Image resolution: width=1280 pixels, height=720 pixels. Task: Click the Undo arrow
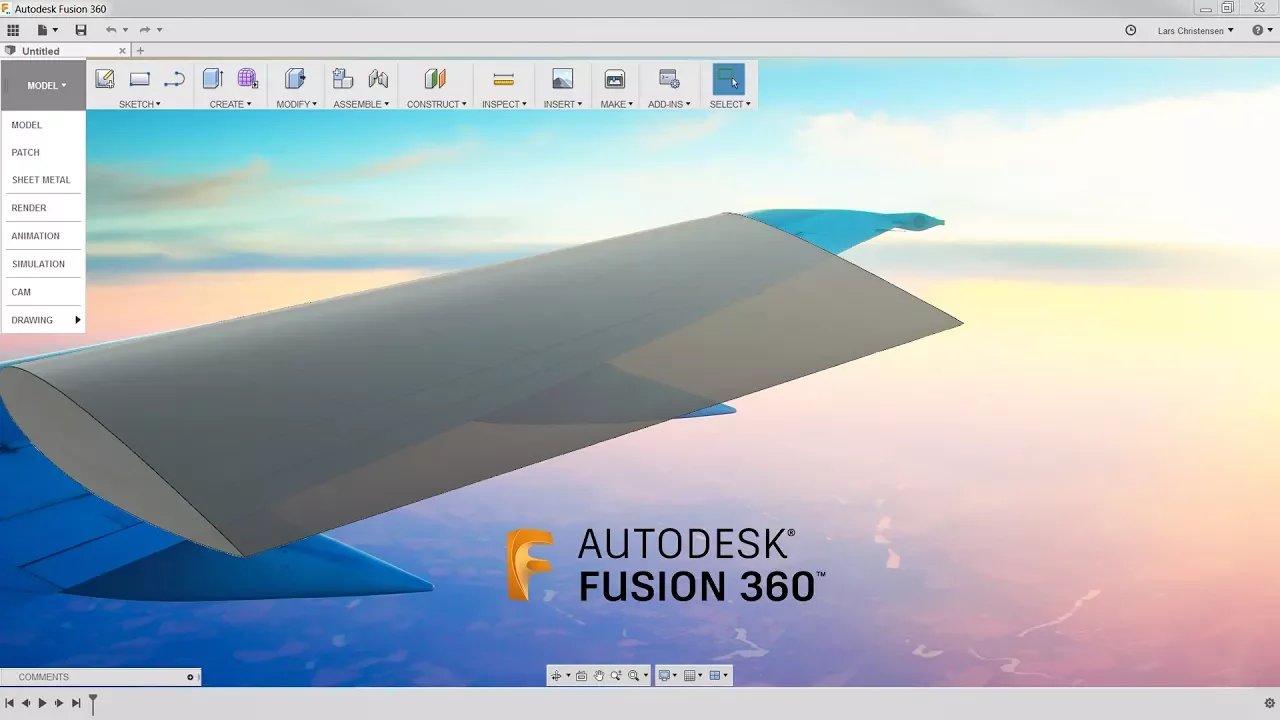(110, 30)
